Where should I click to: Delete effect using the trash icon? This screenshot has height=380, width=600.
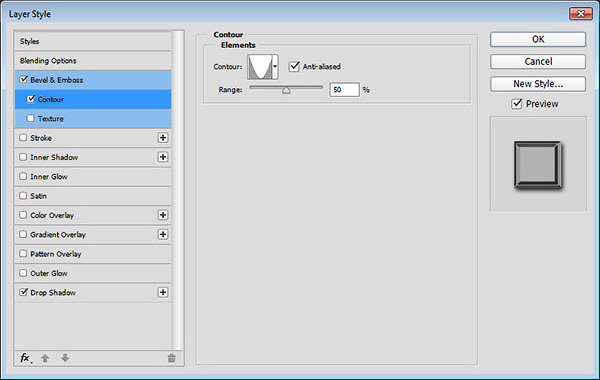pyautogui.click(x=171, y=358)
